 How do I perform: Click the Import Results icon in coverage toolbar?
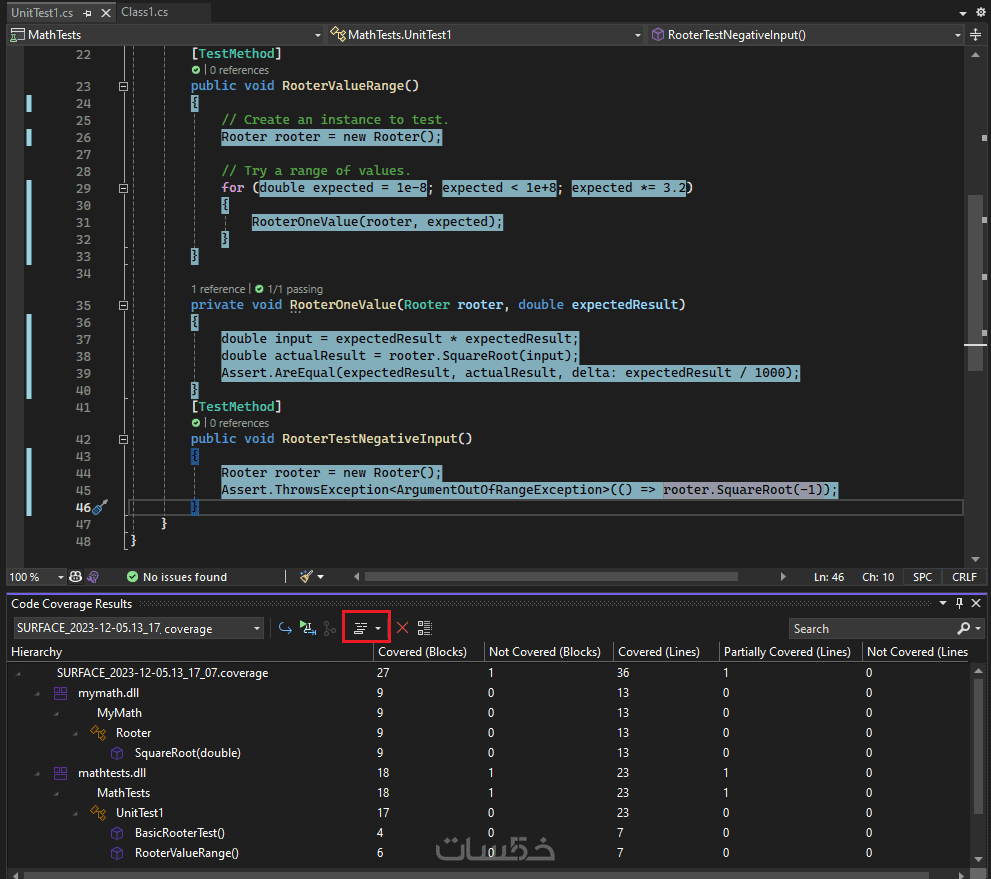(308, 628)
